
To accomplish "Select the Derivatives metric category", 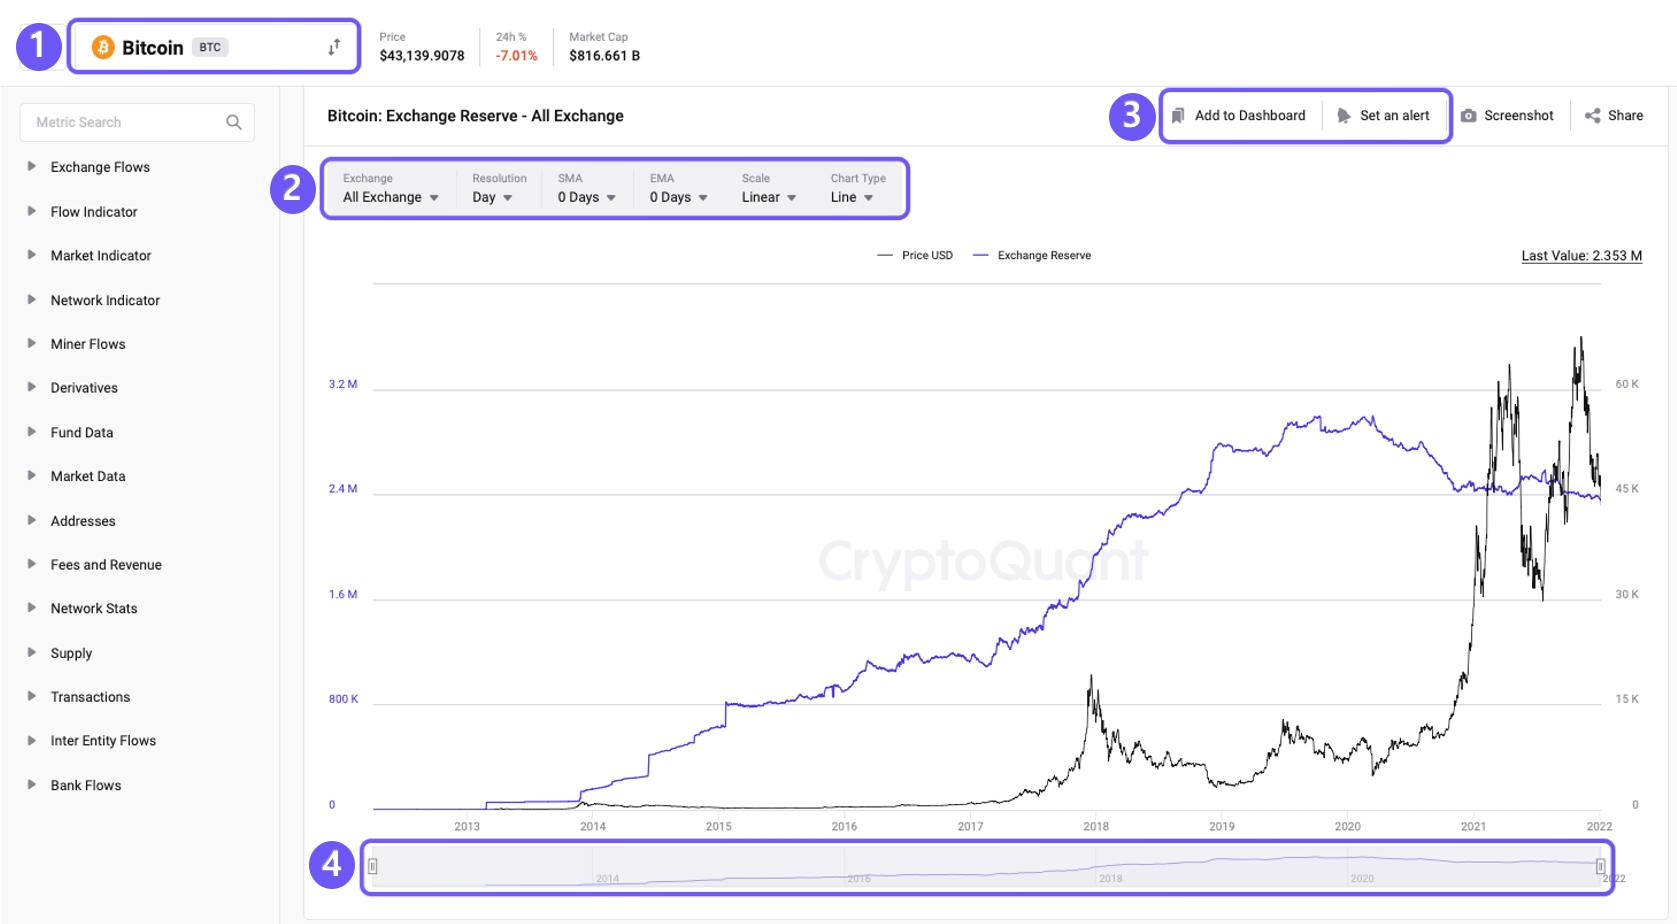I will point(84,388).
